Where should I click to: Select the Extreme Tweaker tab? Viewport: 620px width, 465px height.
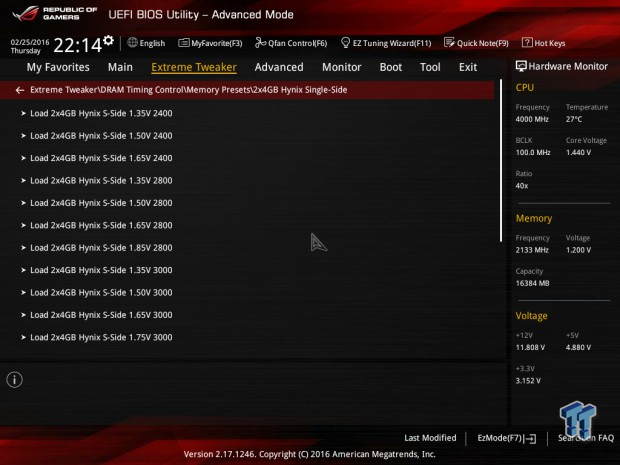[194, 67]
